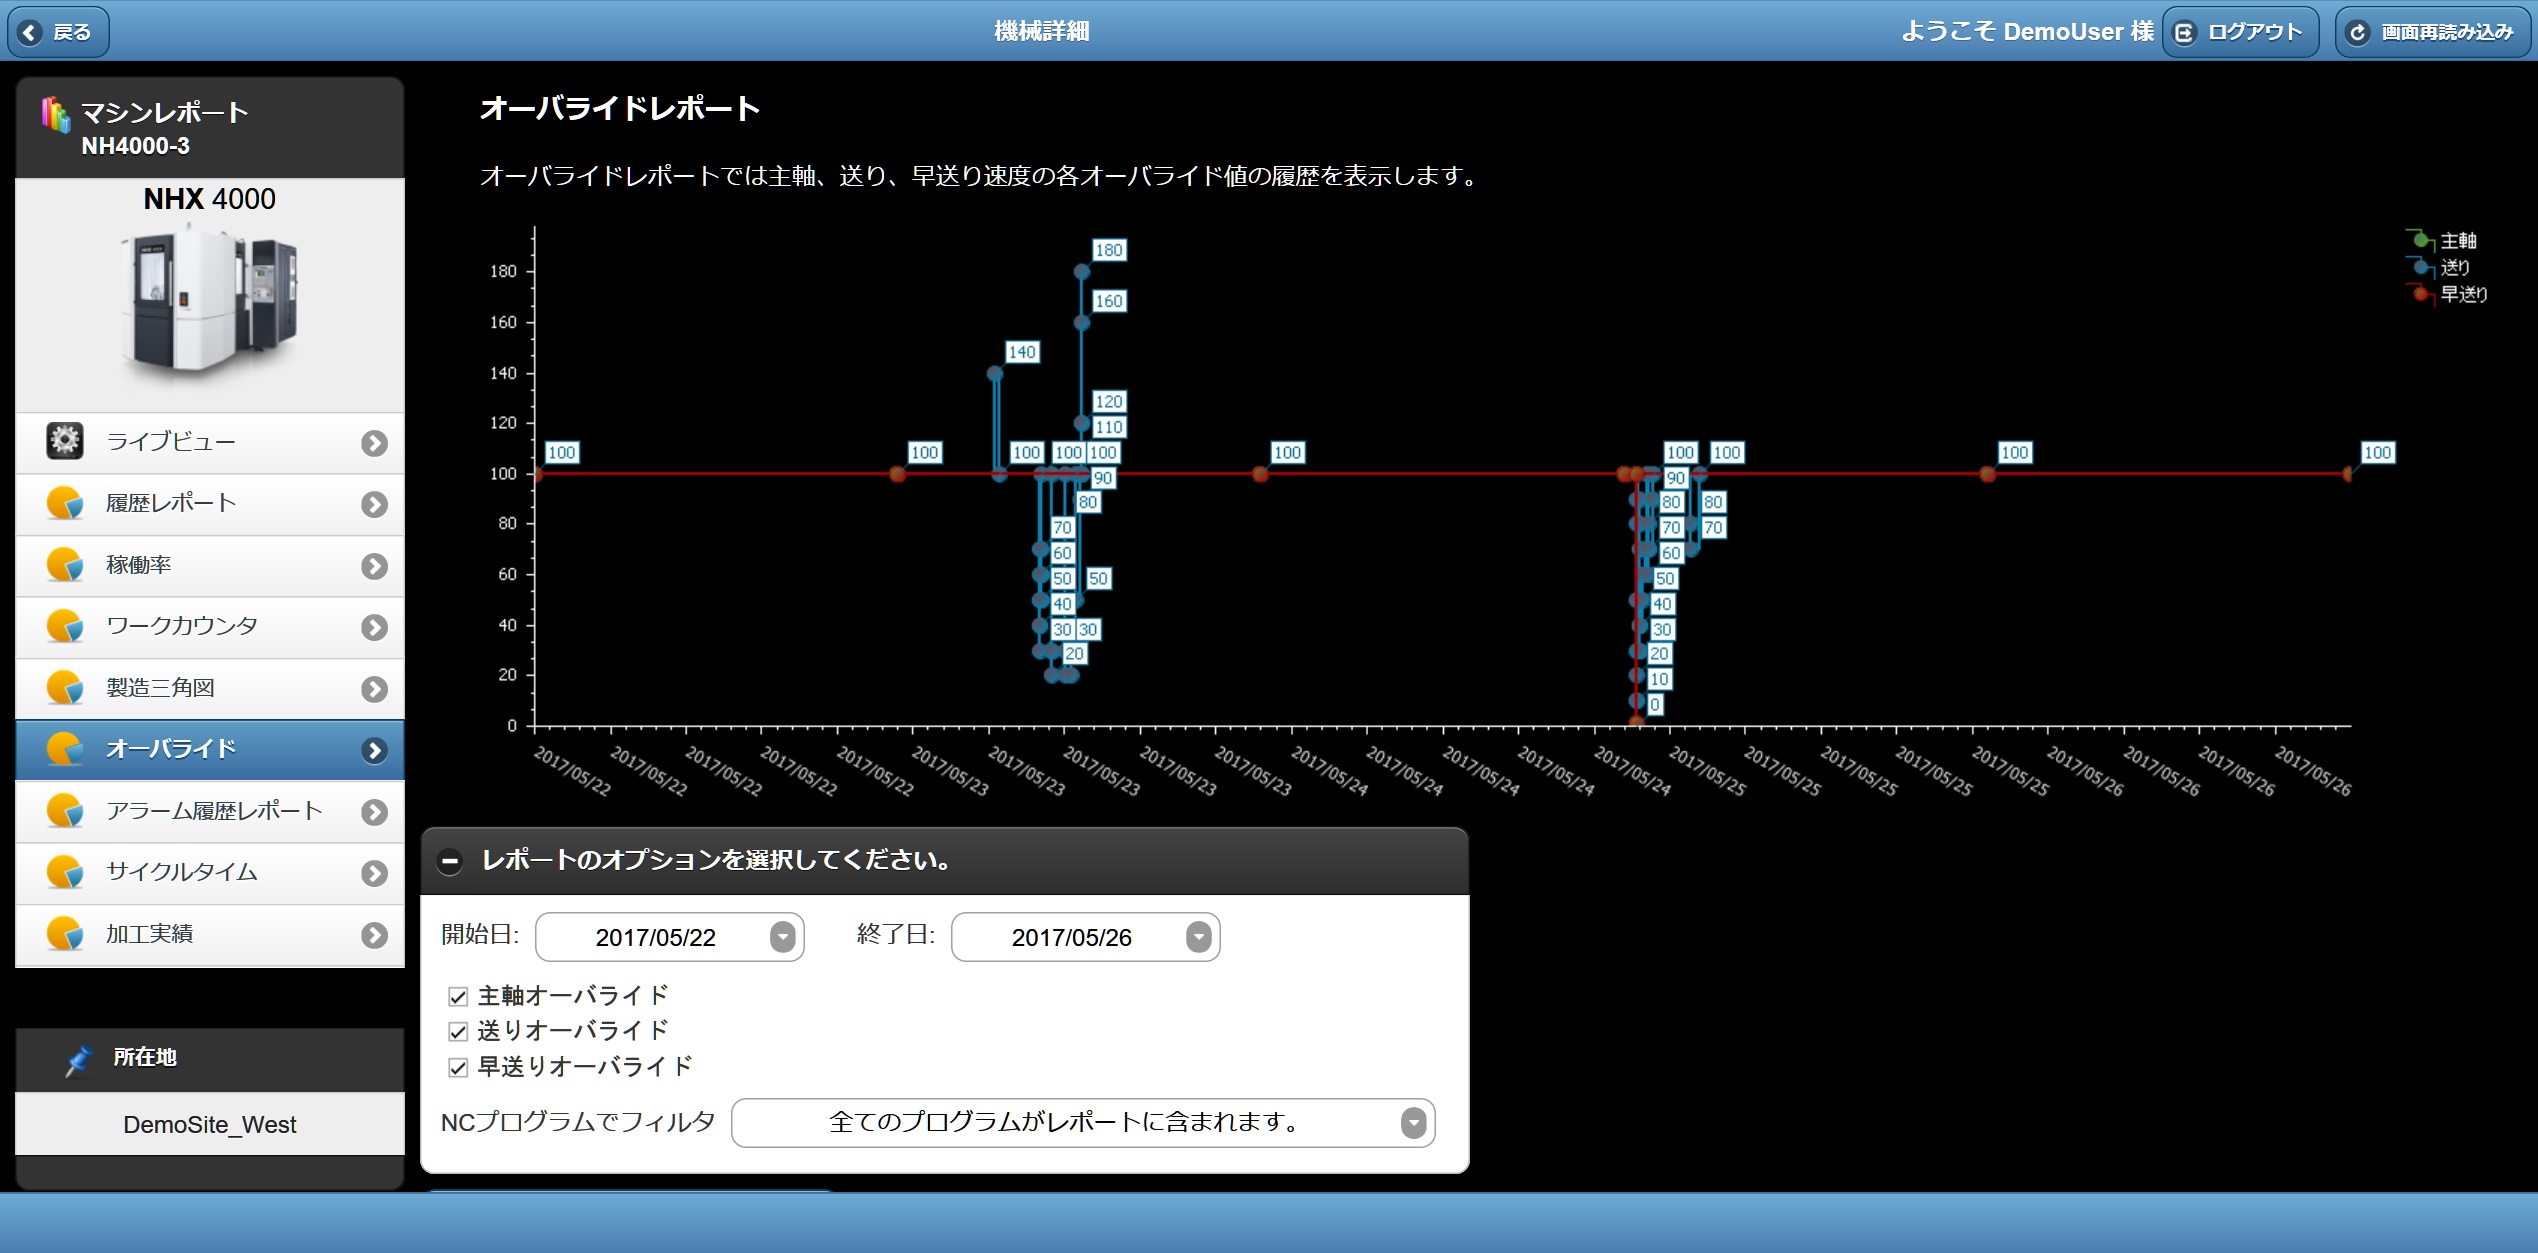The height and width of the screenshot is (1253, 2538).
Task: Open ライブビュー menu item
Action: click(210, 443)
